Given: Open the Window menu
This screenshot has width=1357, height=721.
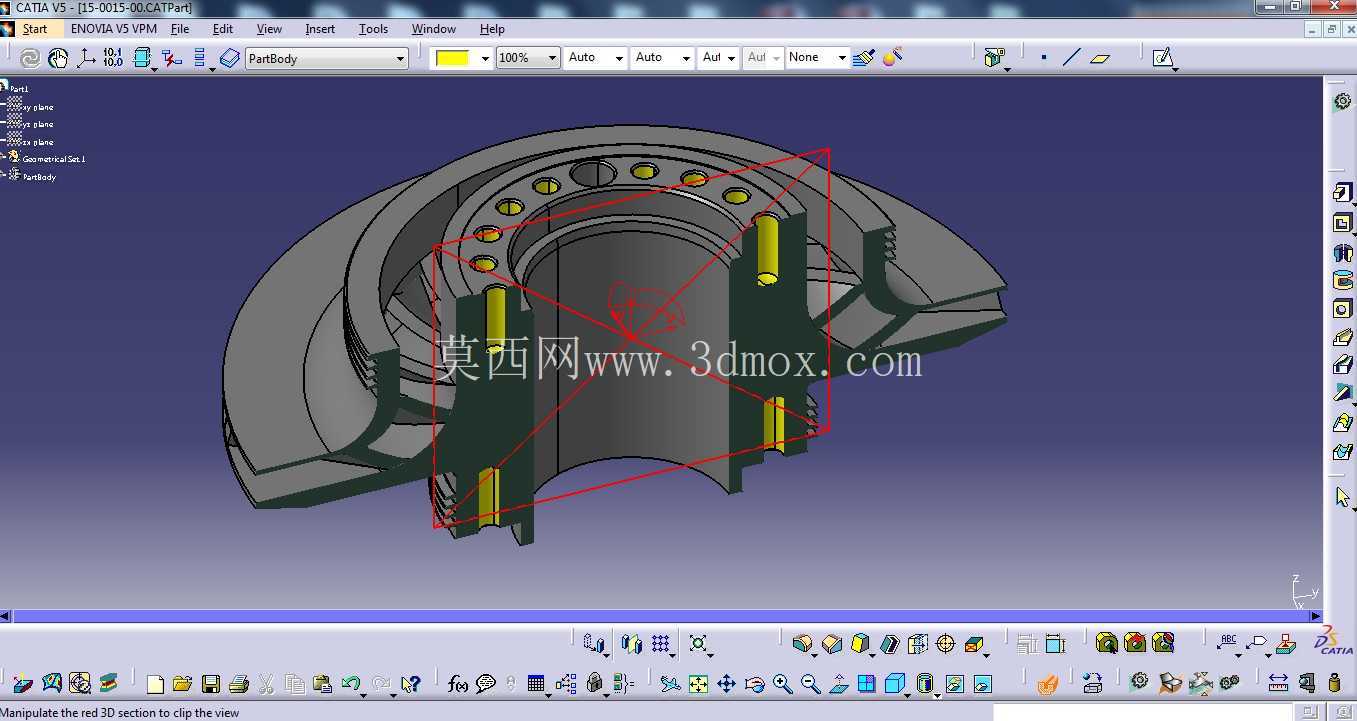Looking at the screenshot, I should pos(434,29).
